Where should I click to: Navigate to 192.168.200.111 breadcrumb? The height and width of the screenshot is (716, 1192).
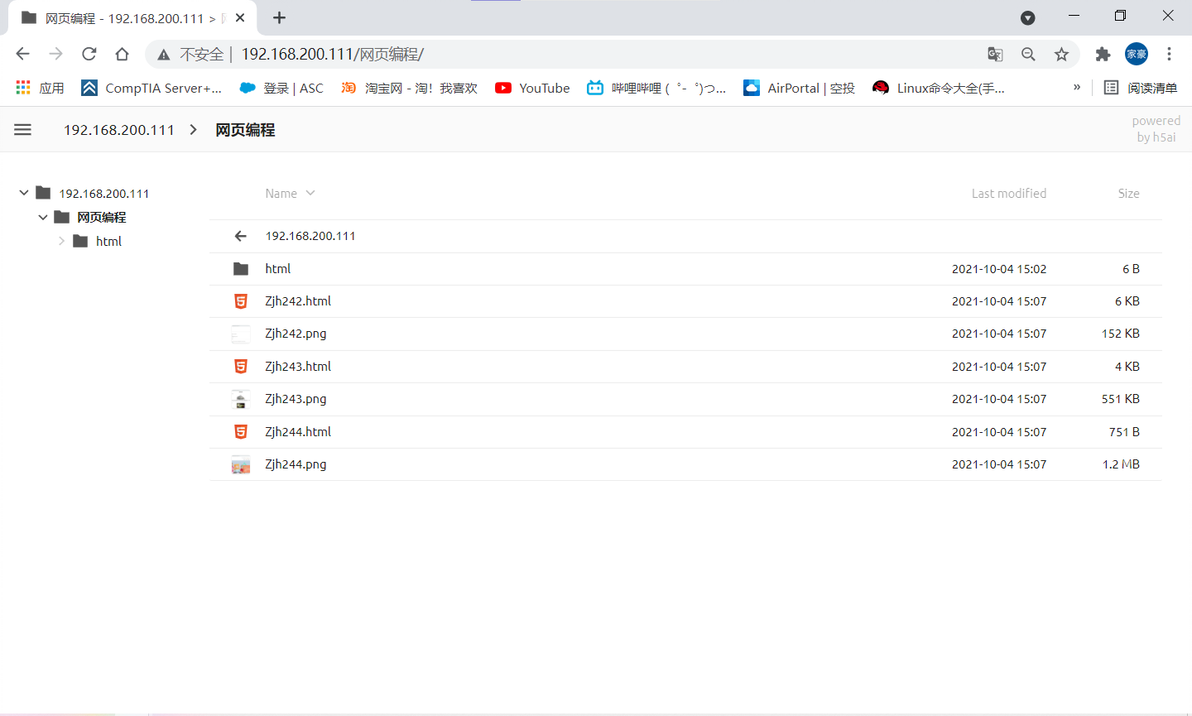pyautogui.click(x=119, y=130)
